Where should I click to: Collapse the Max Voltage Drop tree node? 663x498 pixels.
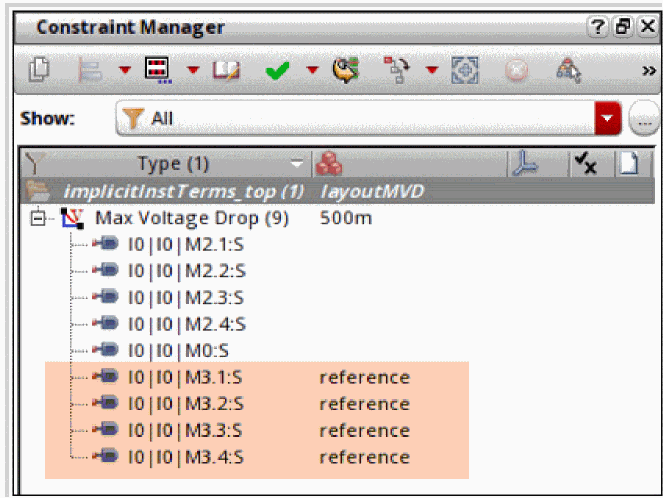click(x=39, y=218)
